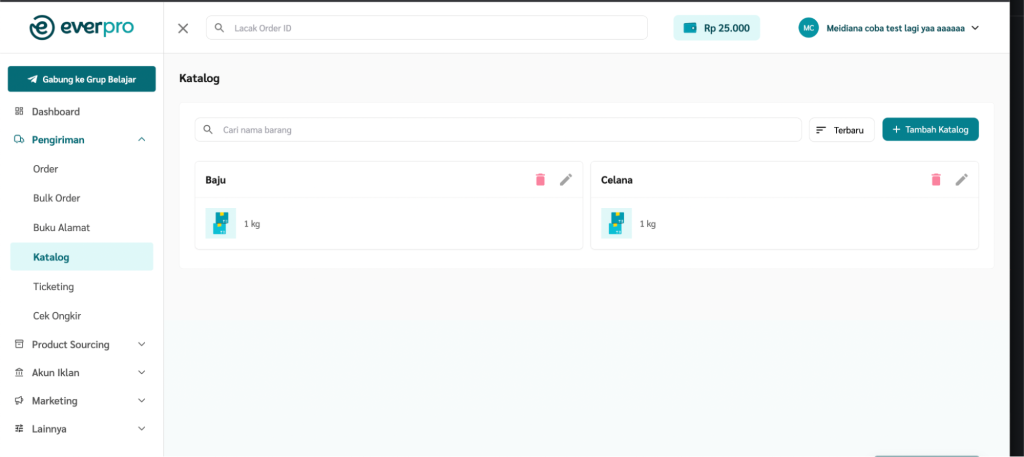The image size is (1024, 457).
Task: Expand the Akun Iklan menu
Action: pos(141,373)
